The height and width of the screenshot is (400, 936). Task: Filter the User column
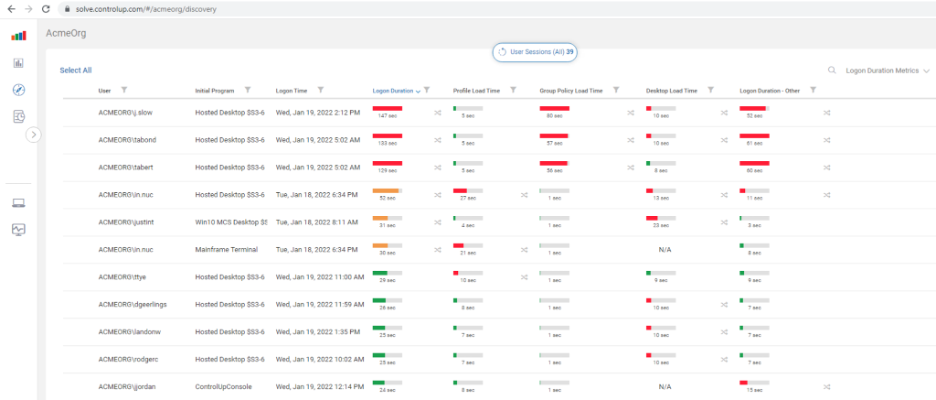[124, 90]
